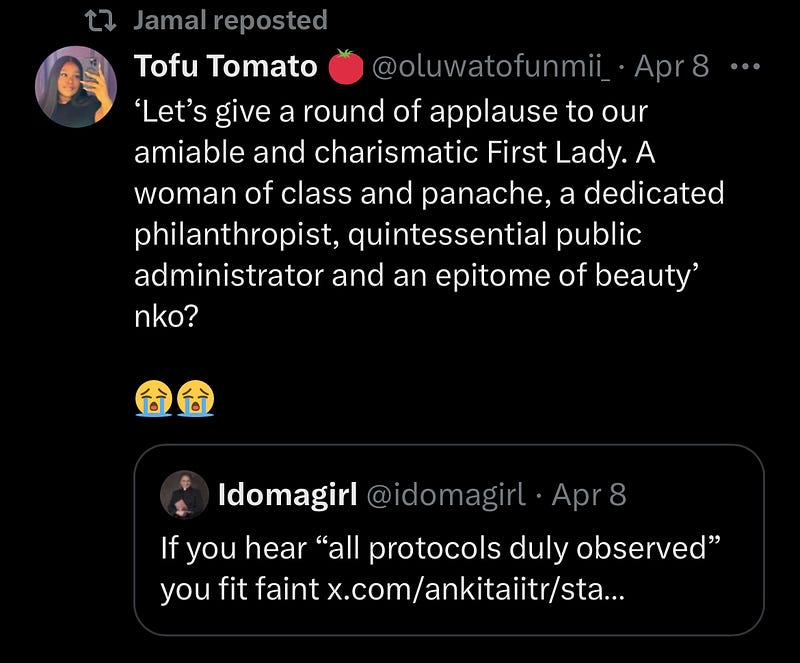The image size is (800, 663).
Task: Click the tomato emoji beside the name
Action: pos(344,68)
